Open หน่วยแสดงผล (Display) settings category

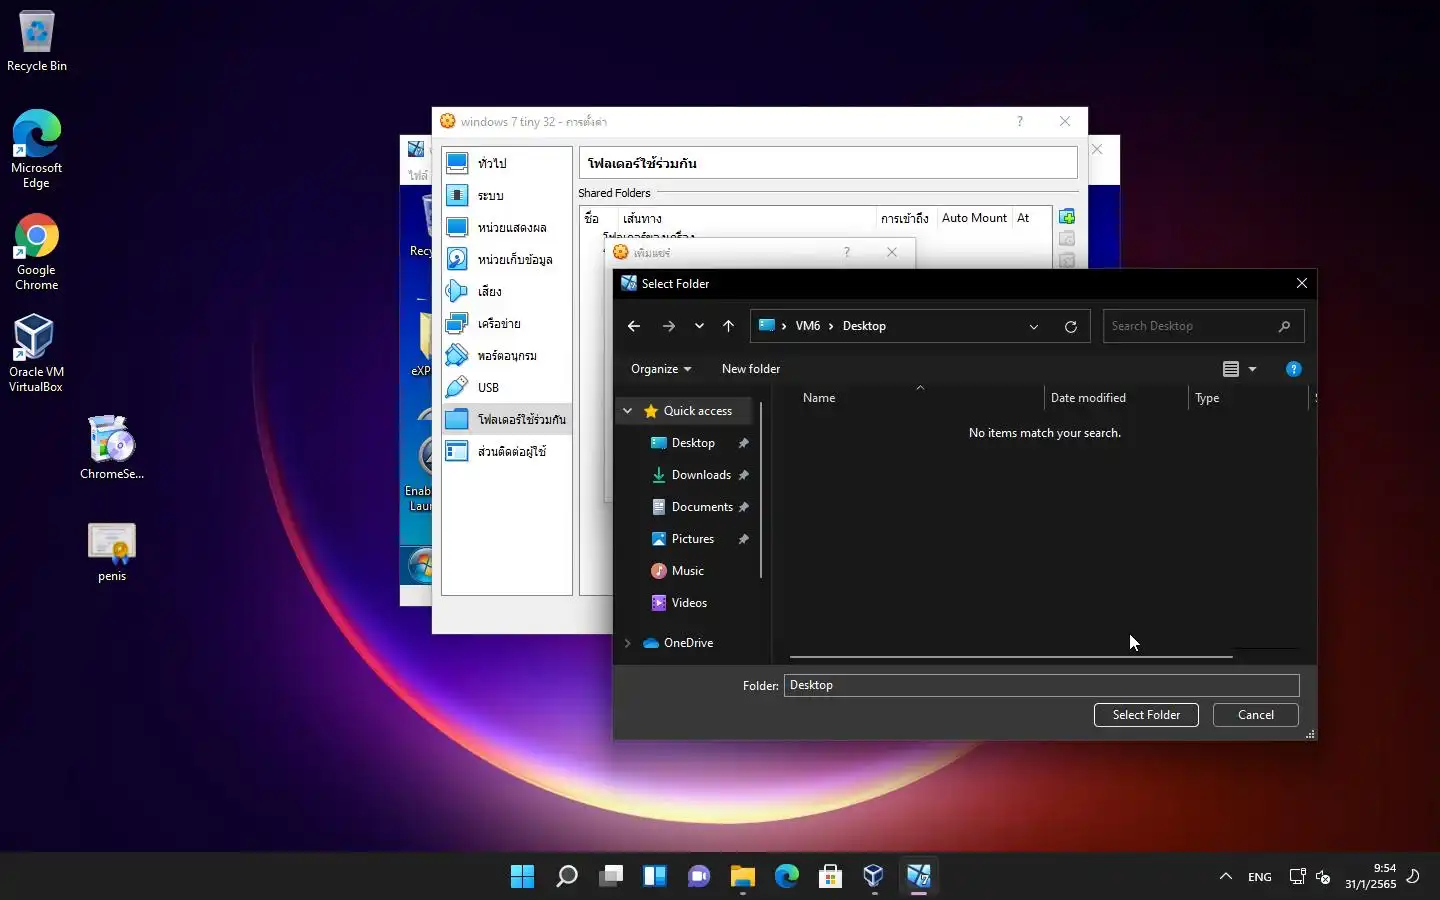point(506,227)
